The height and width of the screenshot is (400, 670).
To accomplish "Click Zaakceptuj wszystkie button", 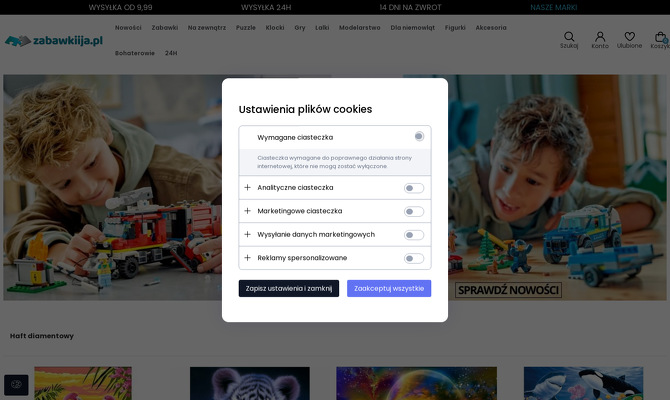I will 389,288.
